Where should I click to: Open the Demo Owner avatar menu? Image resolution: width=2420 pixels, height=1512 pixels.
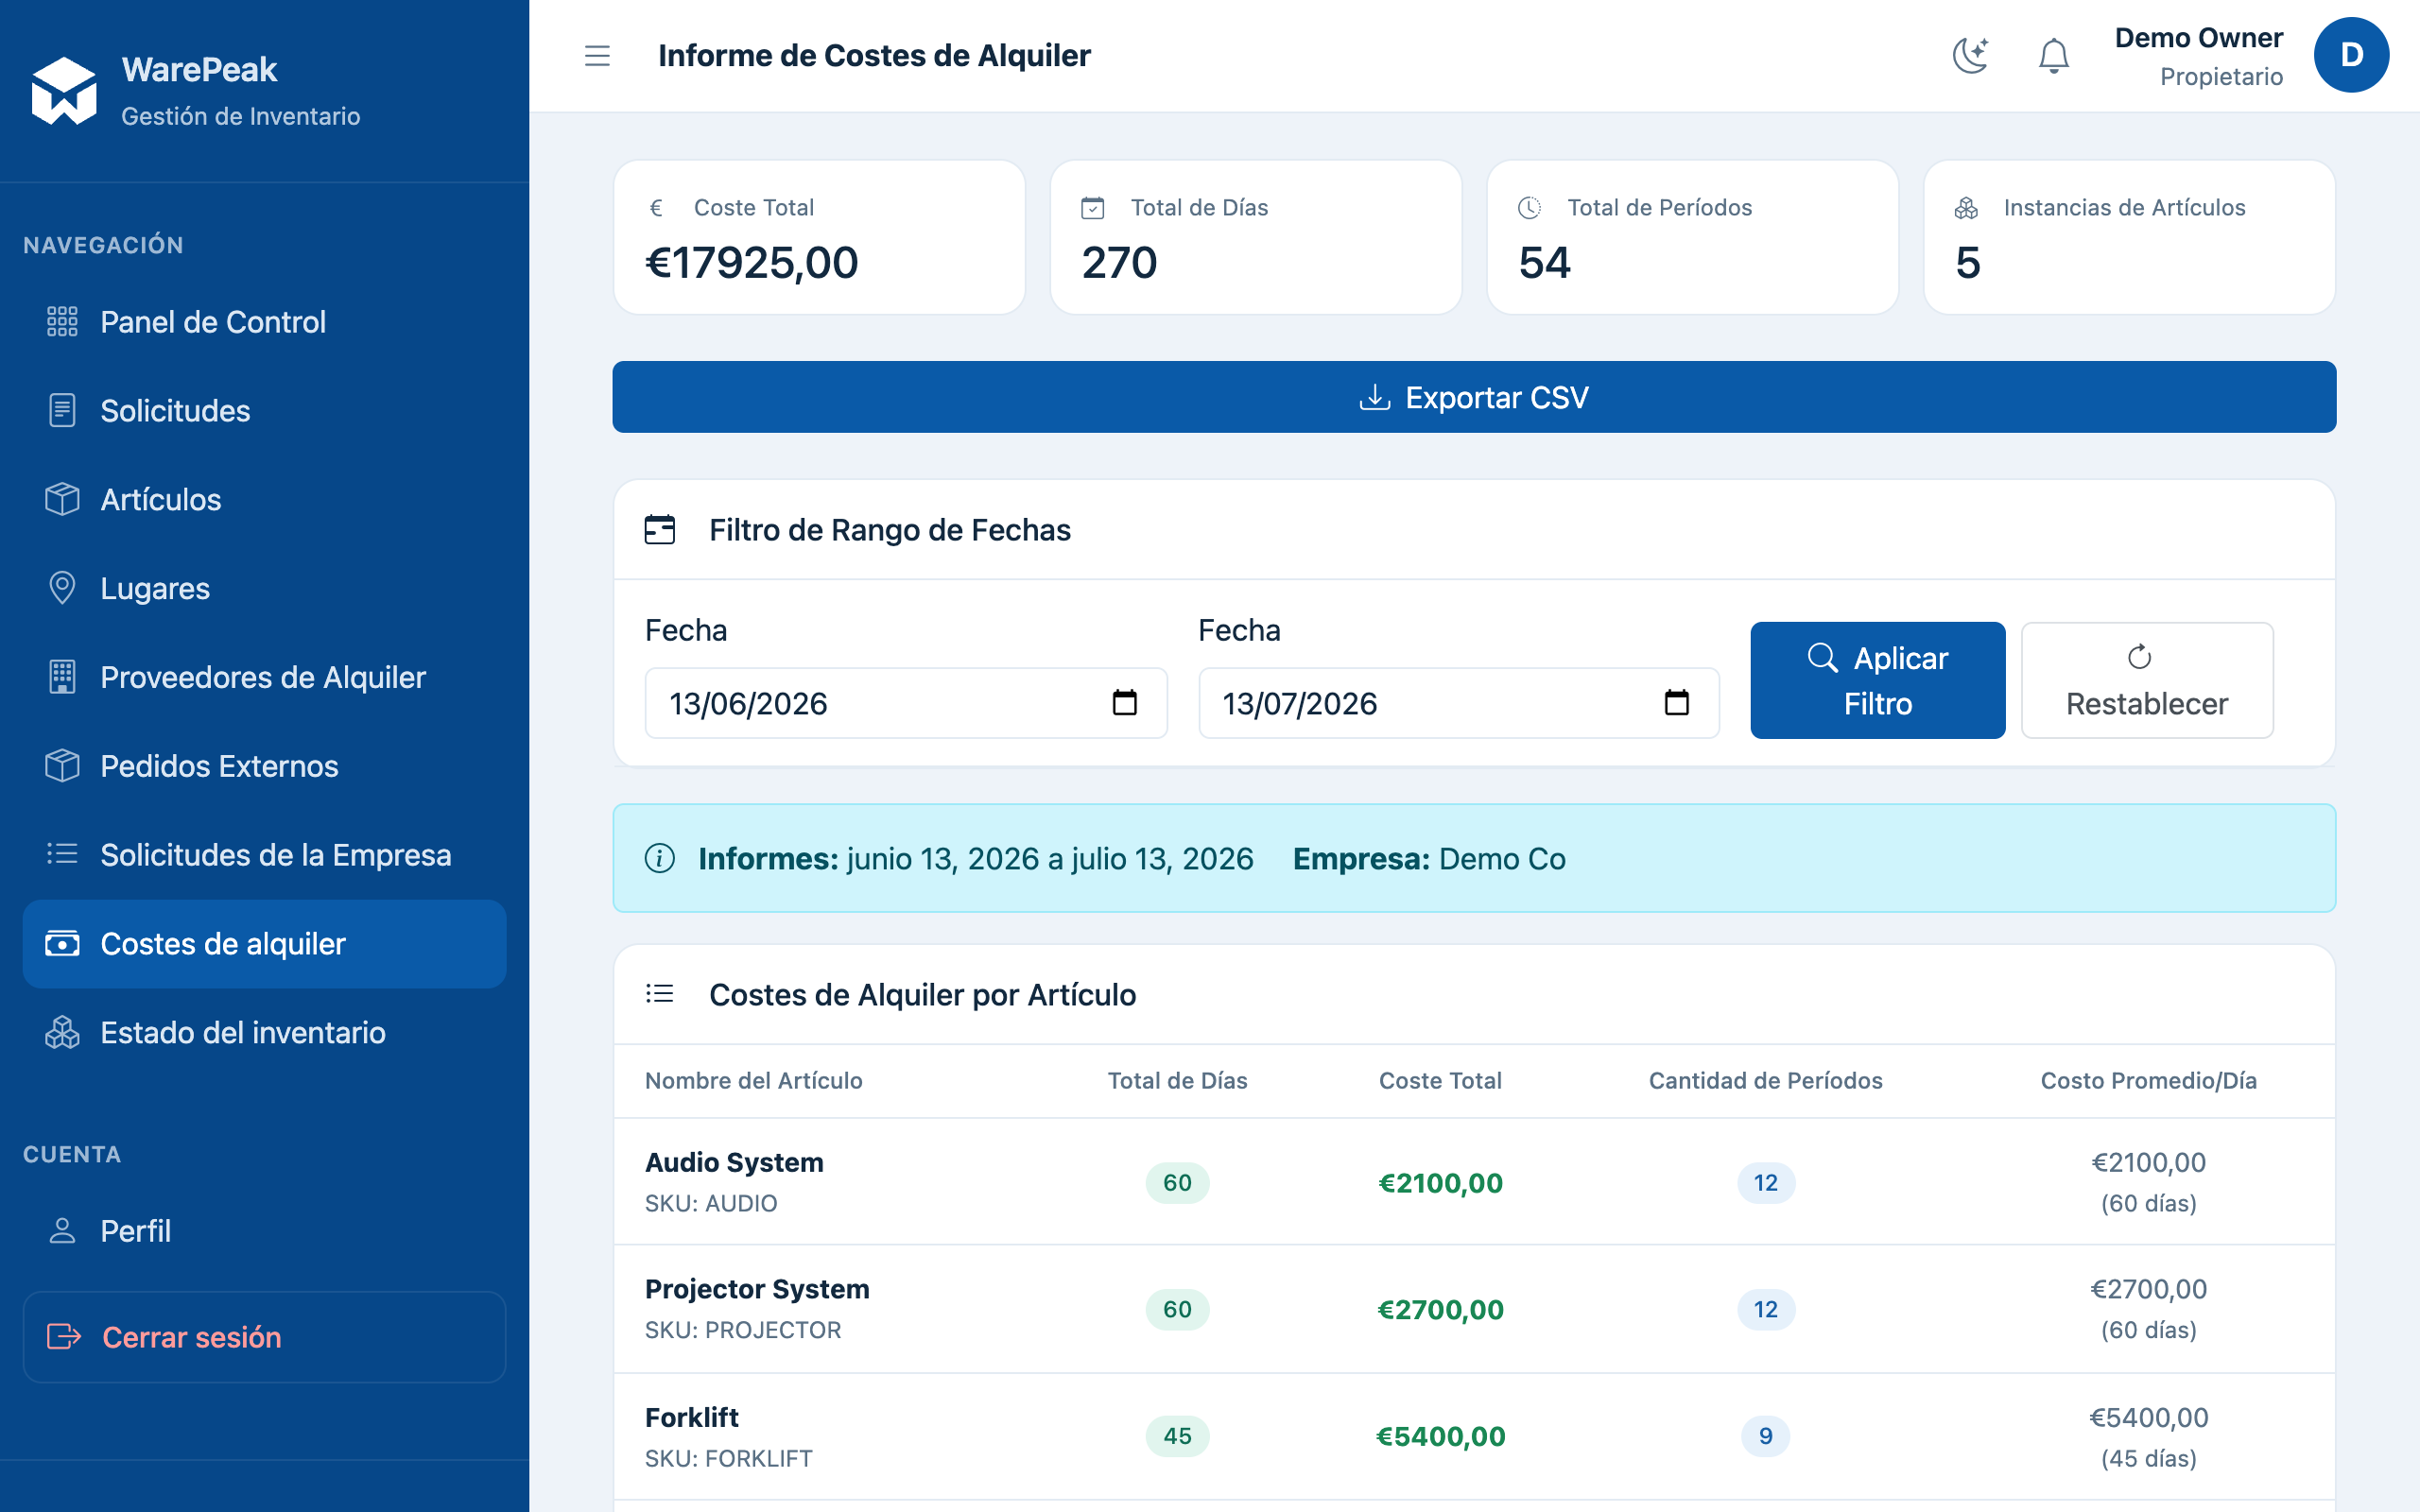pyautogui.click(x=2351, y=55)
